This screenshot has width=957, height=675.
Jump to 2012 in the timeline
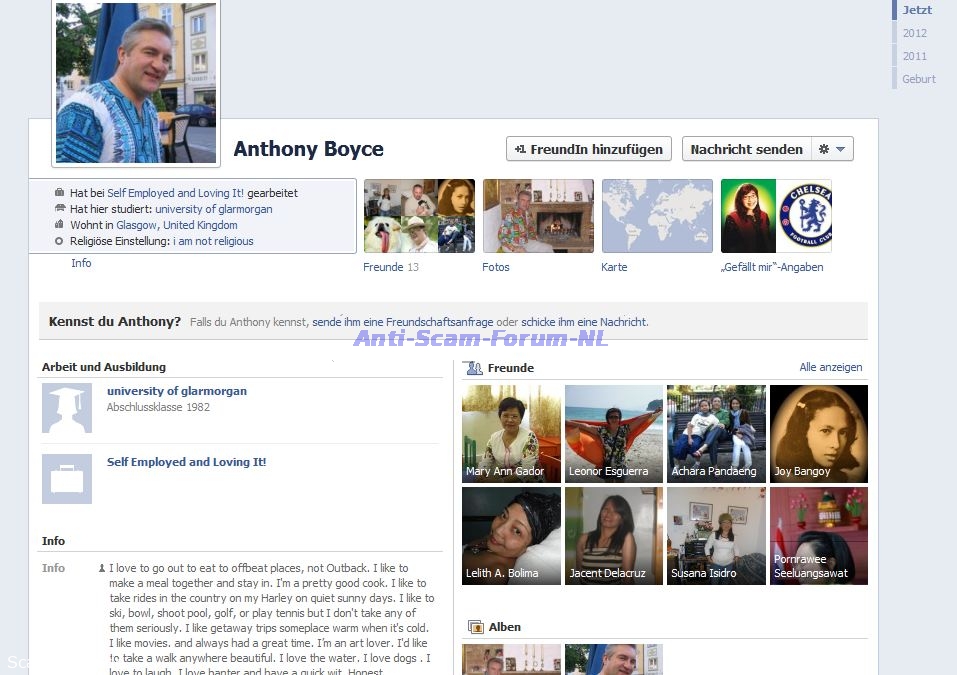point(914,33)
